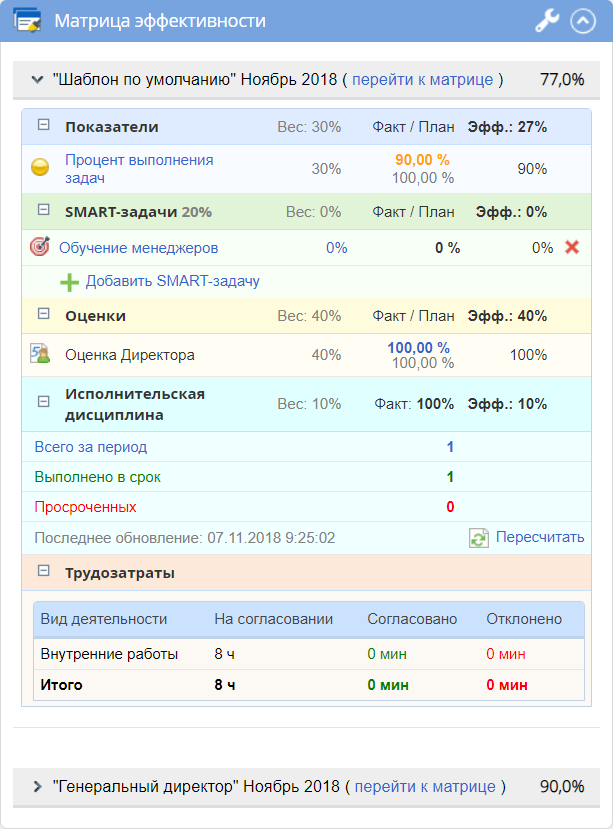Click the target icon beside Обучение менеджеров
613x829 pixels.
tap(39, 247)
